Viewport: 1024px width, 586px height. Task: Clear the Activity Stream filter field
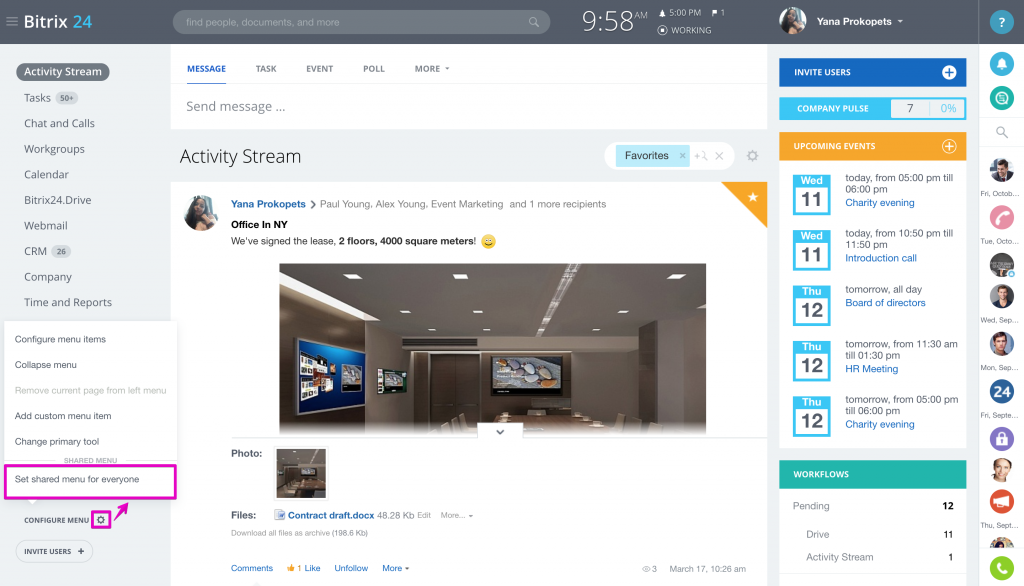coord(719,155)
